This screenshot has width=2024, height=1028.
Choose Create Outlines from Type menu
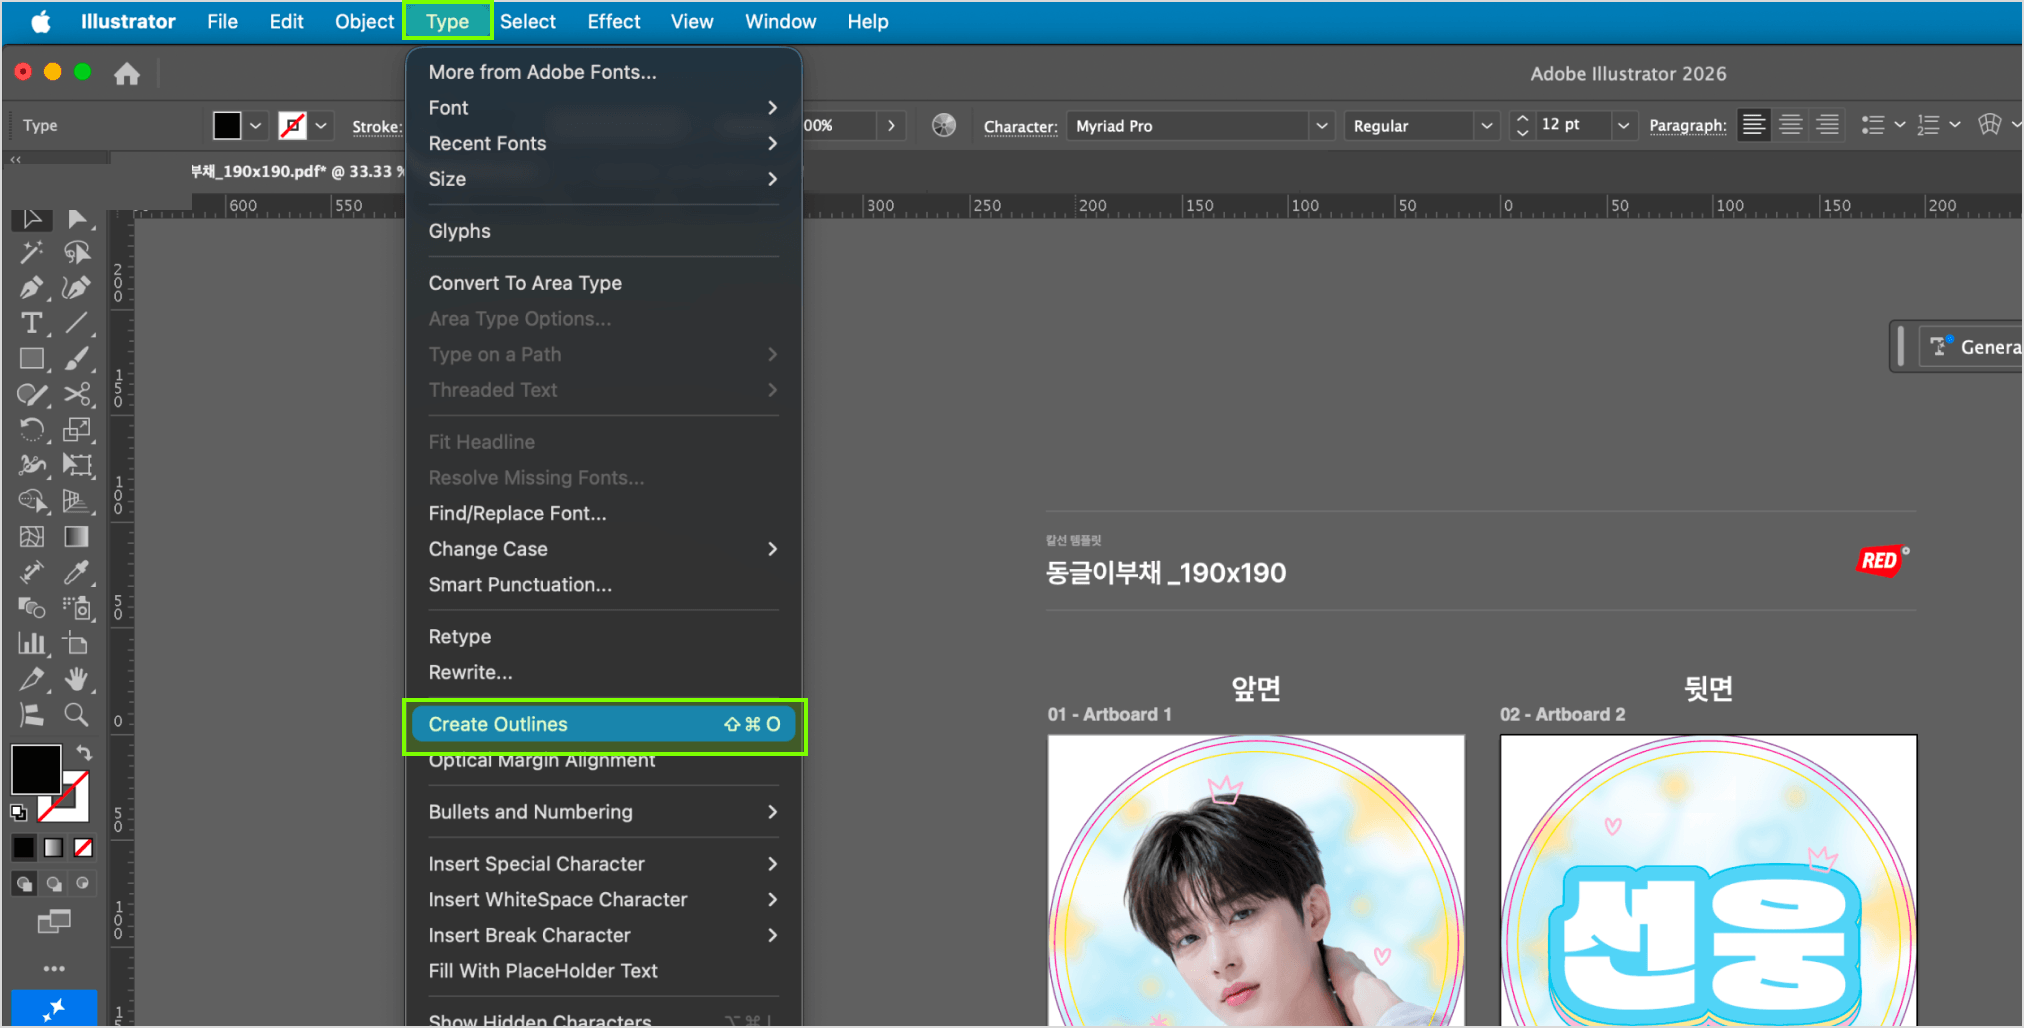603,724
